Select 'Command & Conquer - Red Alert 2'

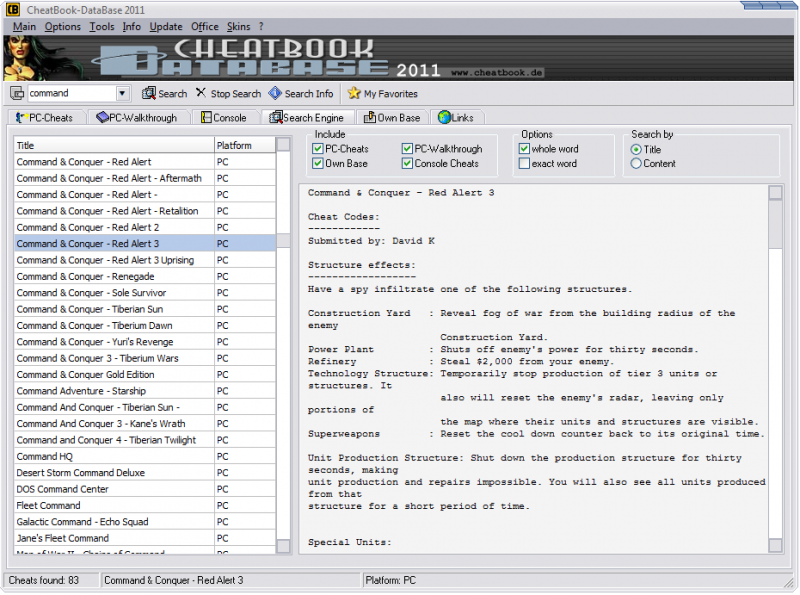pyautogui.click(x=145, y=227)
